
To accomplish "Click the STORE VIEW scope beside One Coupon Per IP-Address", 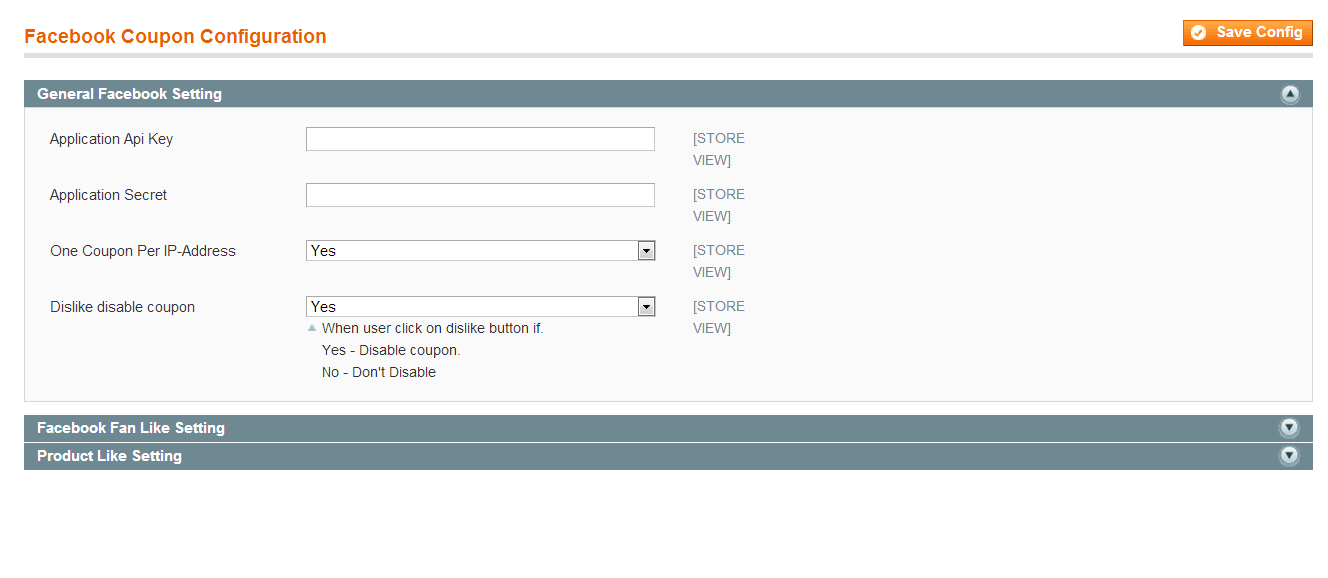I will point(719,261).
